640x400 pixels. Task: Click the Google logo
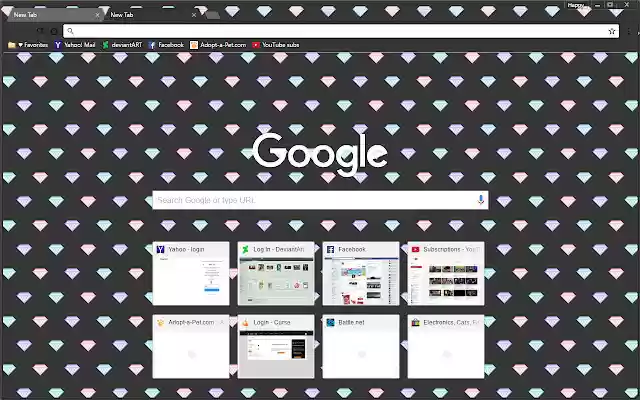[320, 154]
